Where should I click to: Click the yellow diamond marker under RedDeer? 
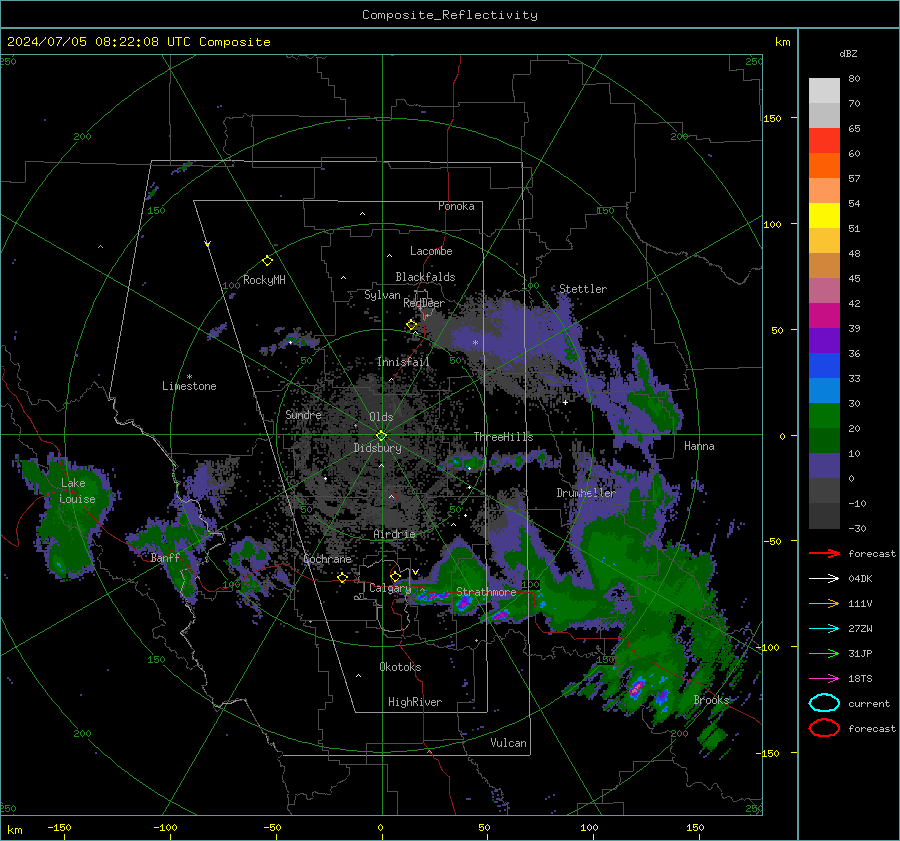point(412,325)
